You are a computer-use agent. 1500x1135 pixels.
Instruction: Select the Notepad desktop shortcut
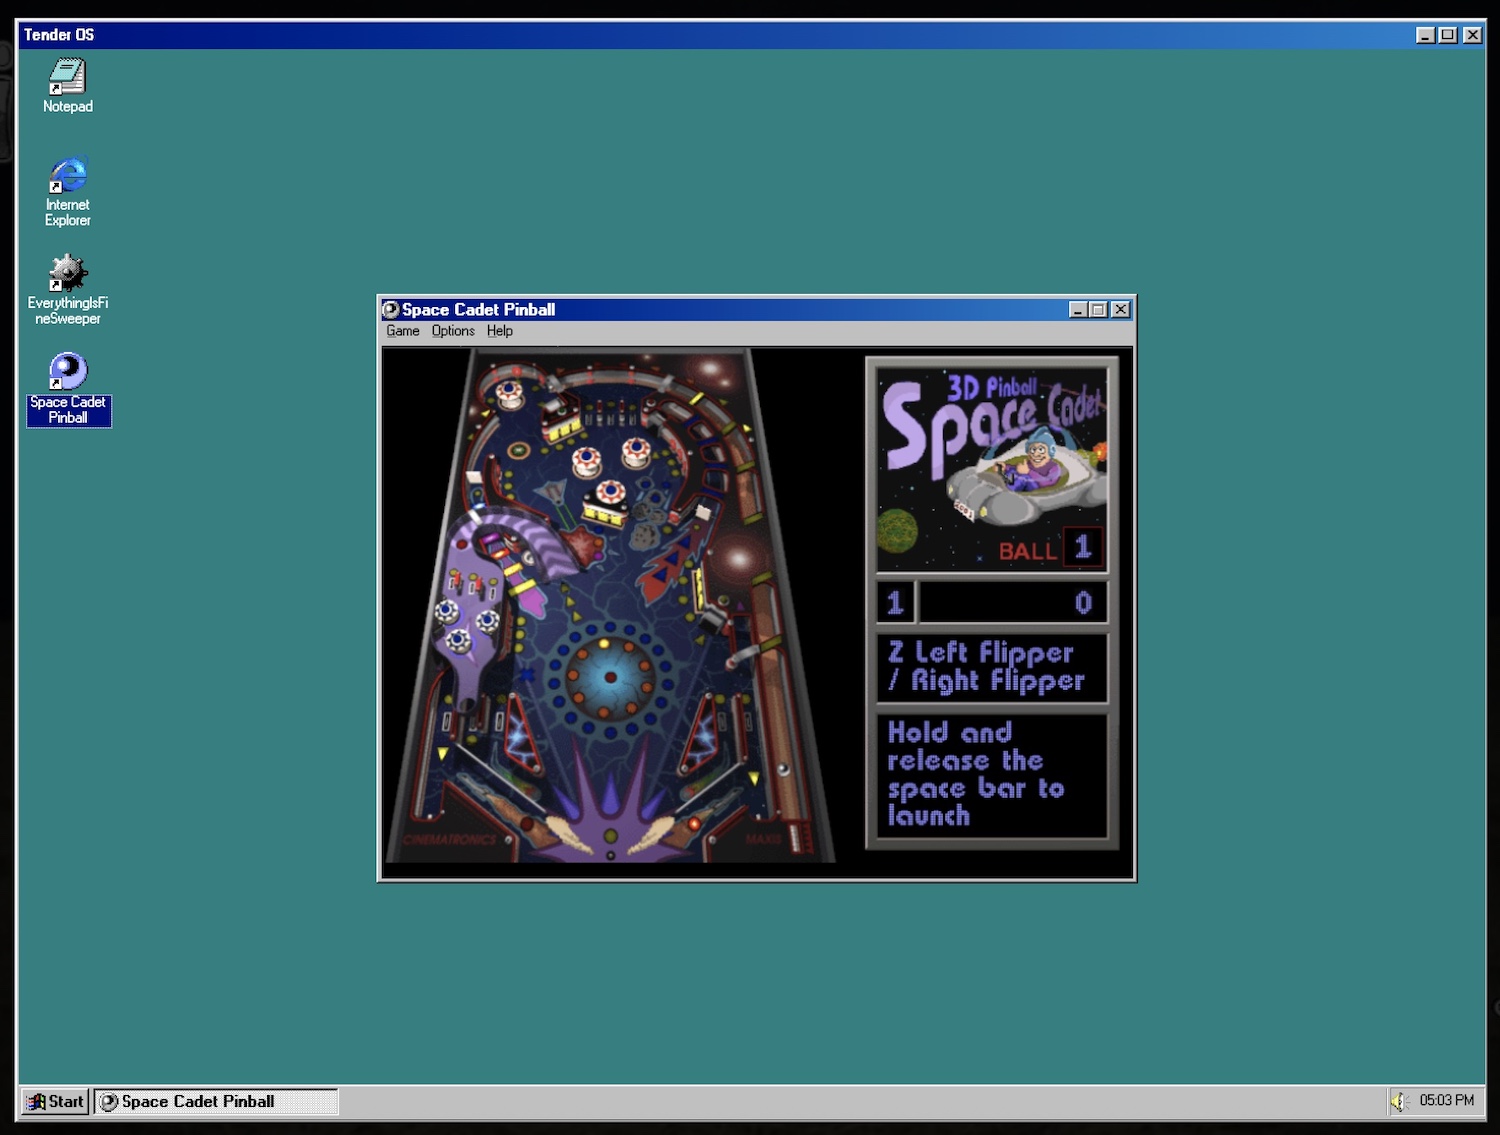click(67, 86)
